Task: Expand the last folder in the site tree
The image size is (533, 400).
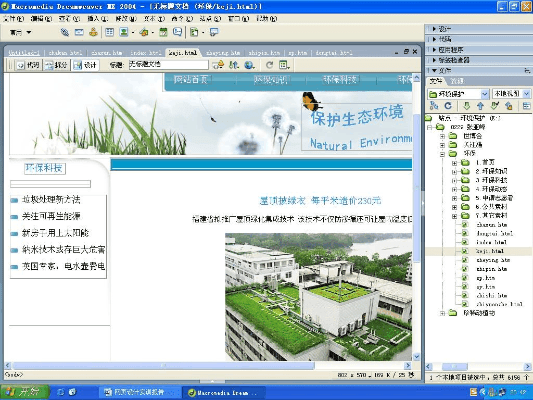Action: pyautogui.click(x=442, y=313)
